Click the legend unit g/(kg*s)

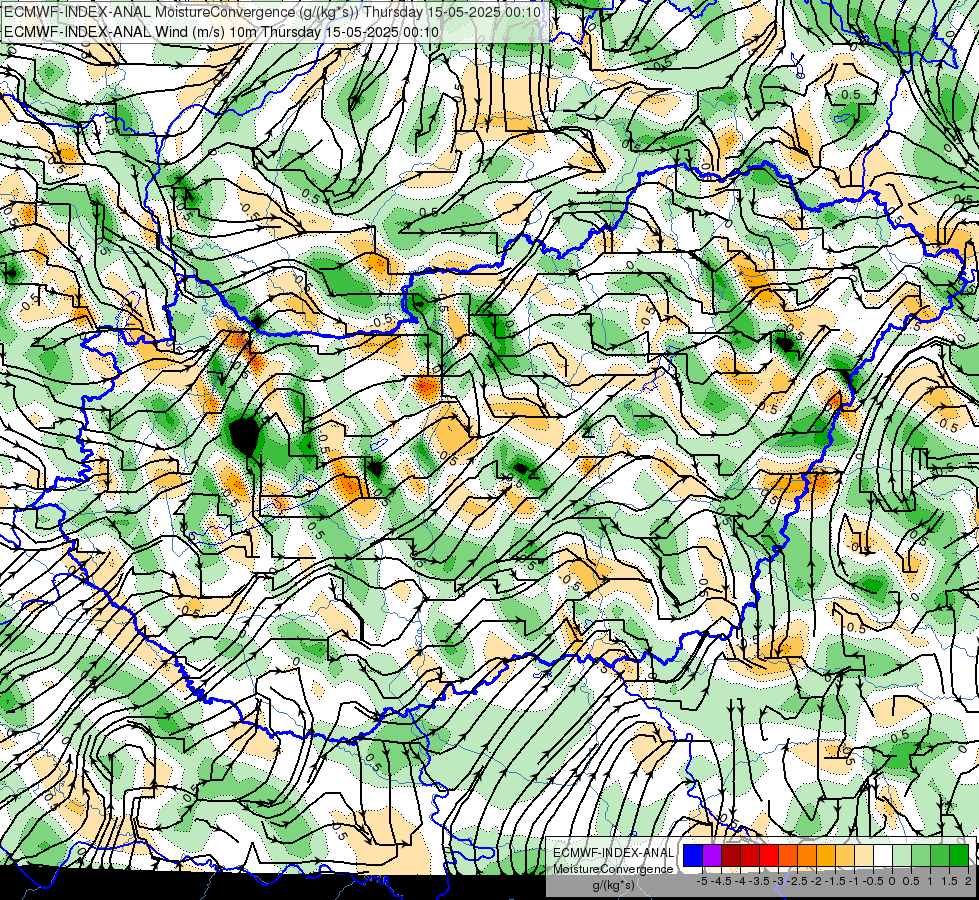click(613, 885)
